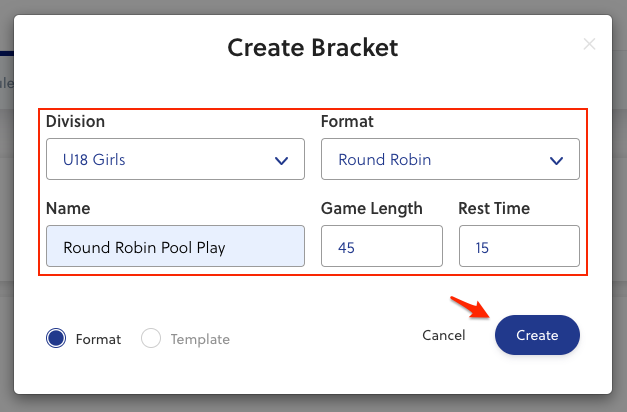The width and height of the screenshot is (627, 412).
Task: Click the Format label above the Round Robin dropdown
Action: click(346, 122)
